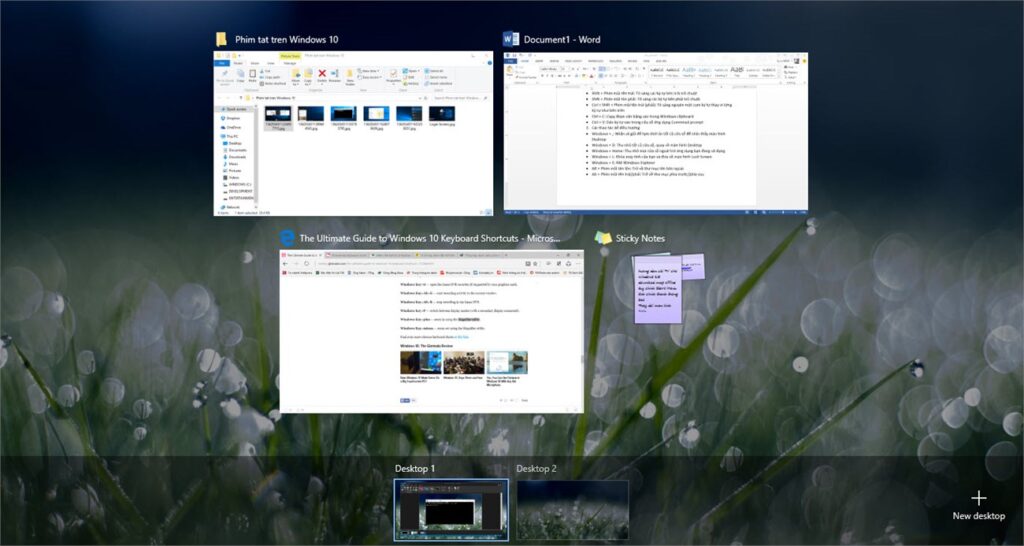Switch to the Desktop 2 virtual desktop thumbnail

point(573,510)
